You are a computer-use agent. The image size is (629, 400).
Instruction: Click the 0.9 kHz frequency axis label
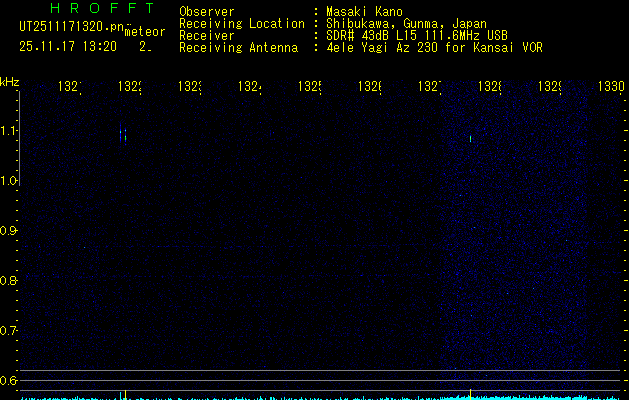(9, 231)
